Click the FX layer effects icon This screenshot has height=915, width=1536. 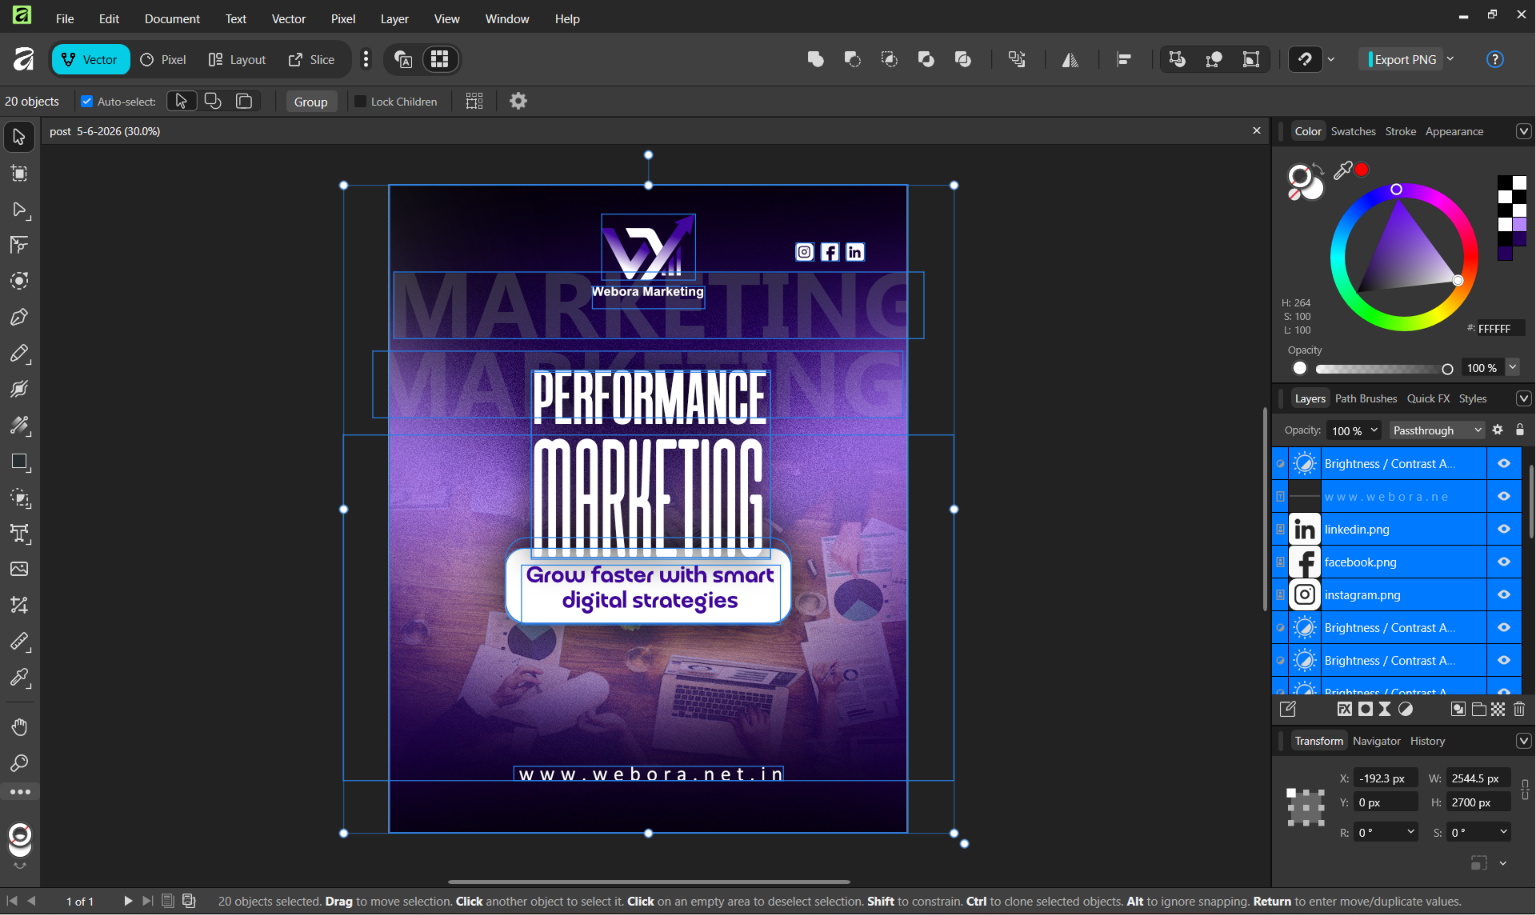pyautogui.click(x=1345, y=709)
